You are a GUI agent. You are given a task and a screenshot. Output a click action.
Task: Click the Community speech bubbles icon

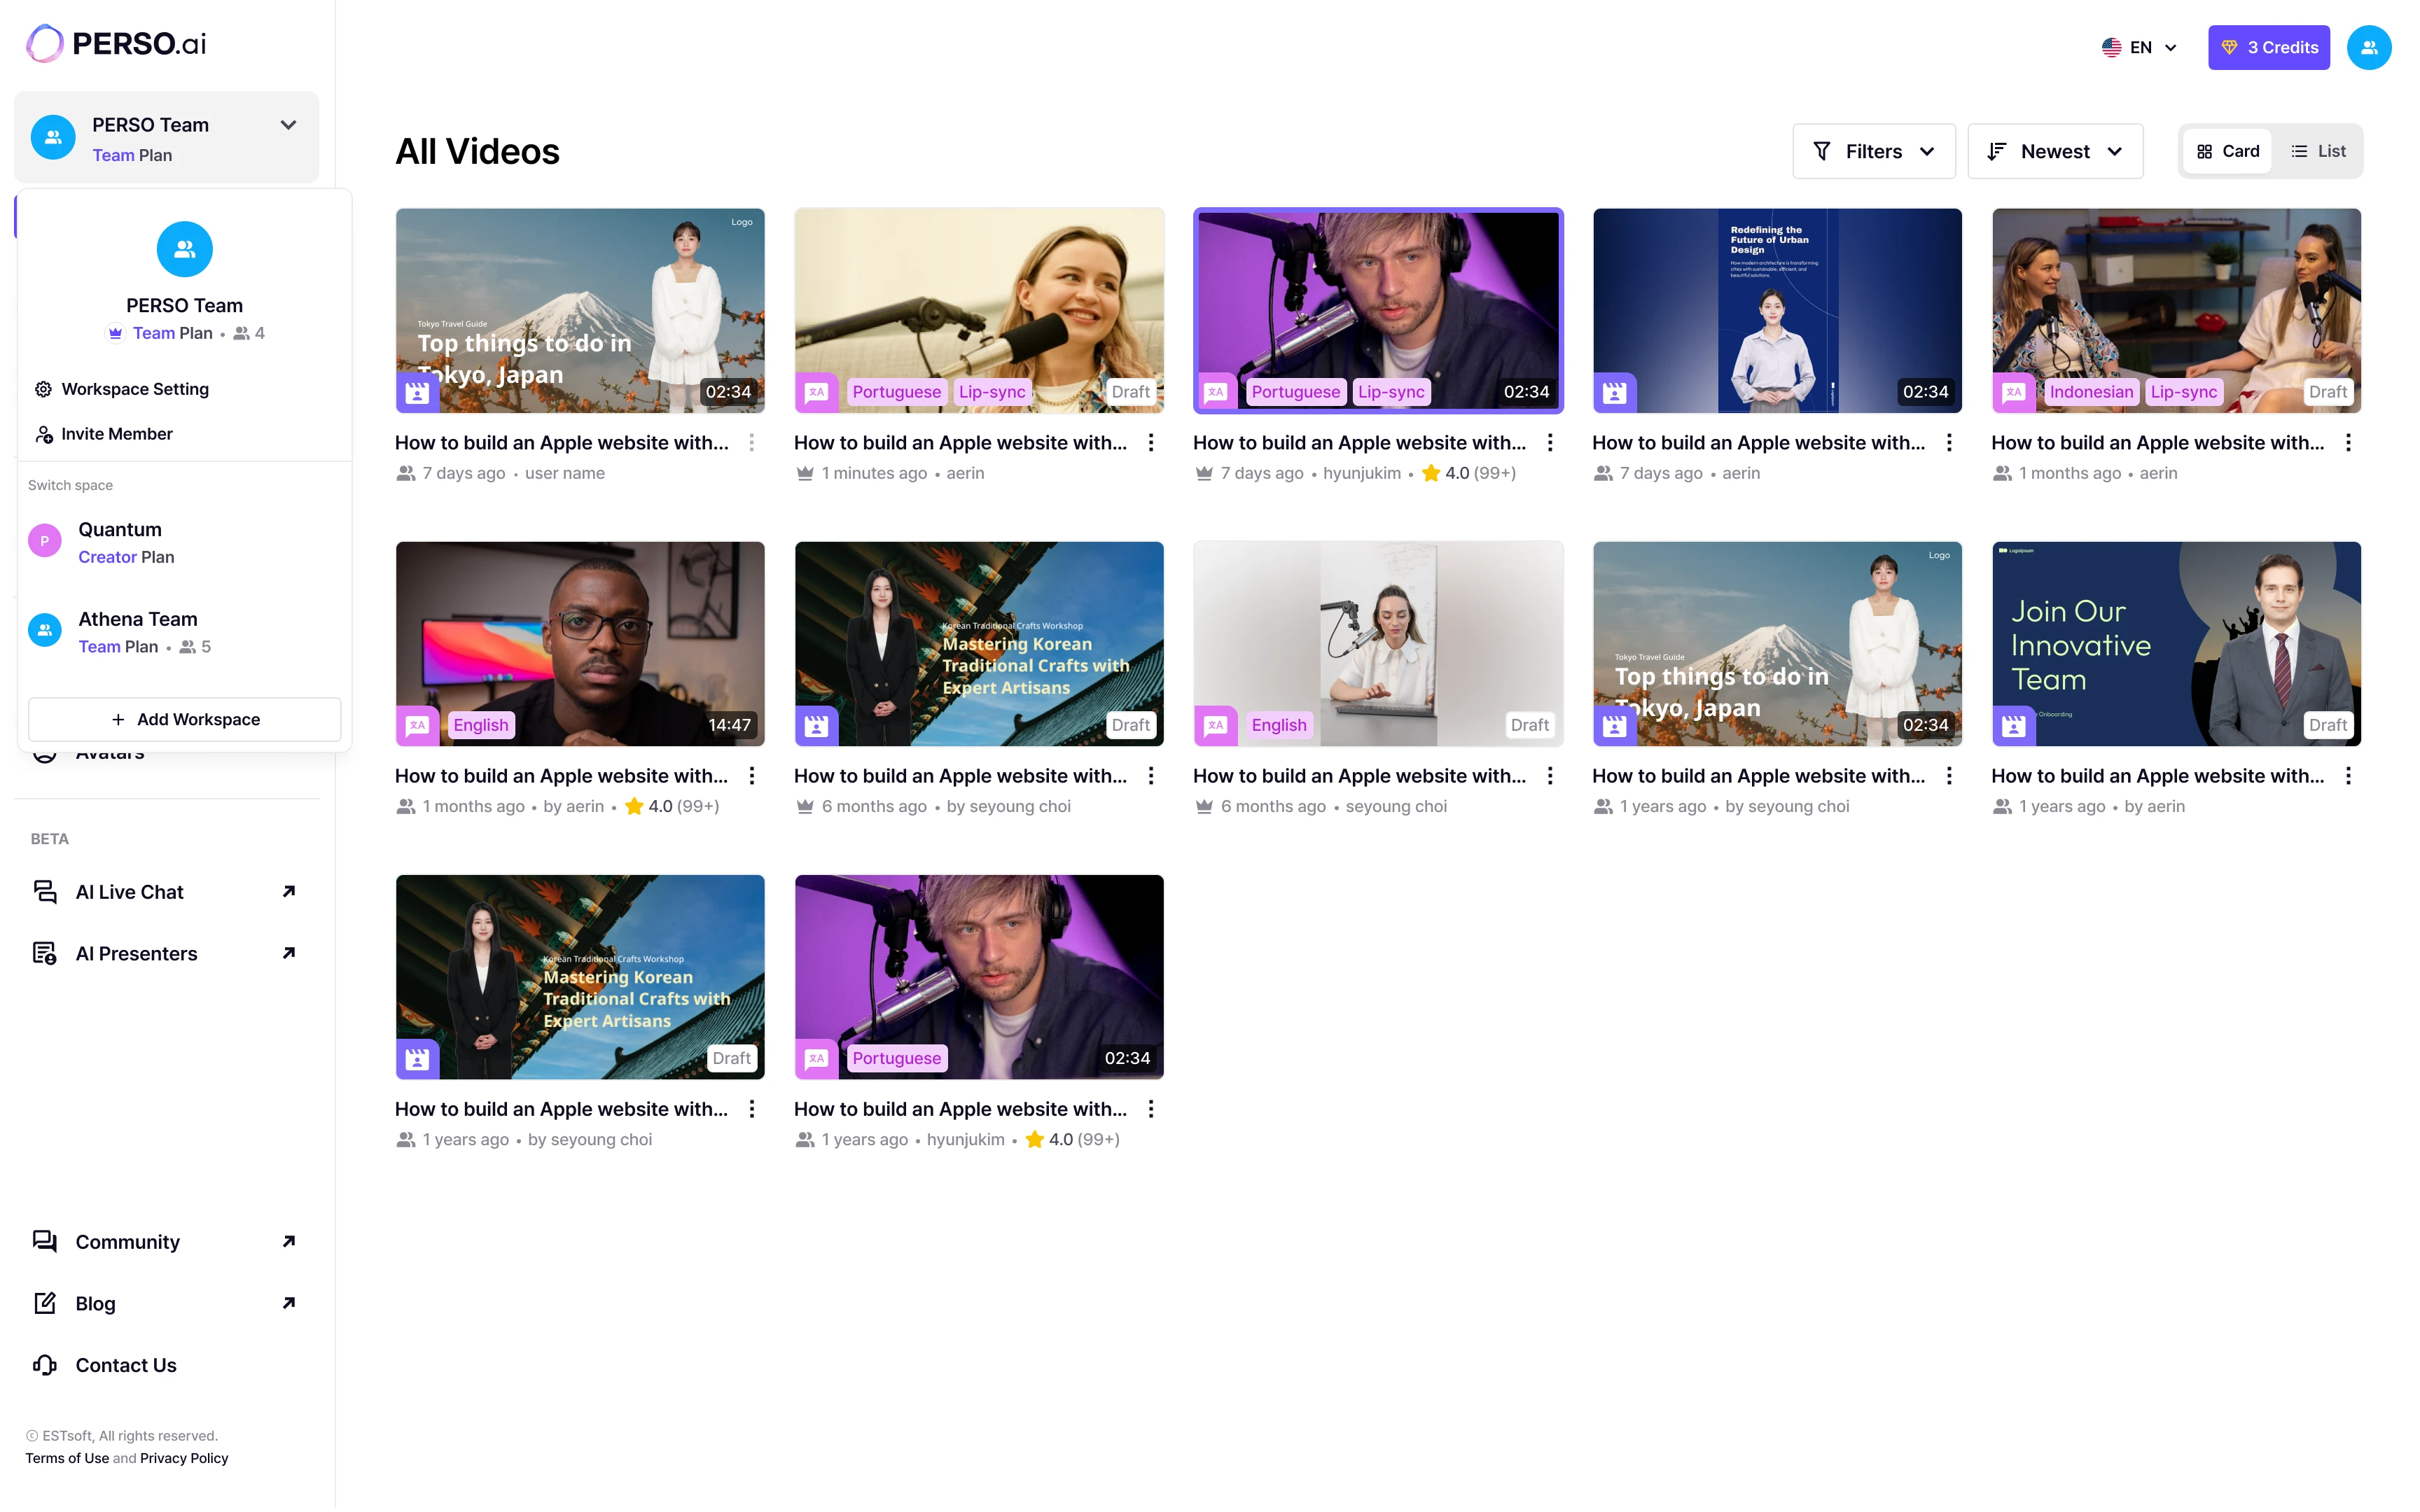coord(45,1242)
